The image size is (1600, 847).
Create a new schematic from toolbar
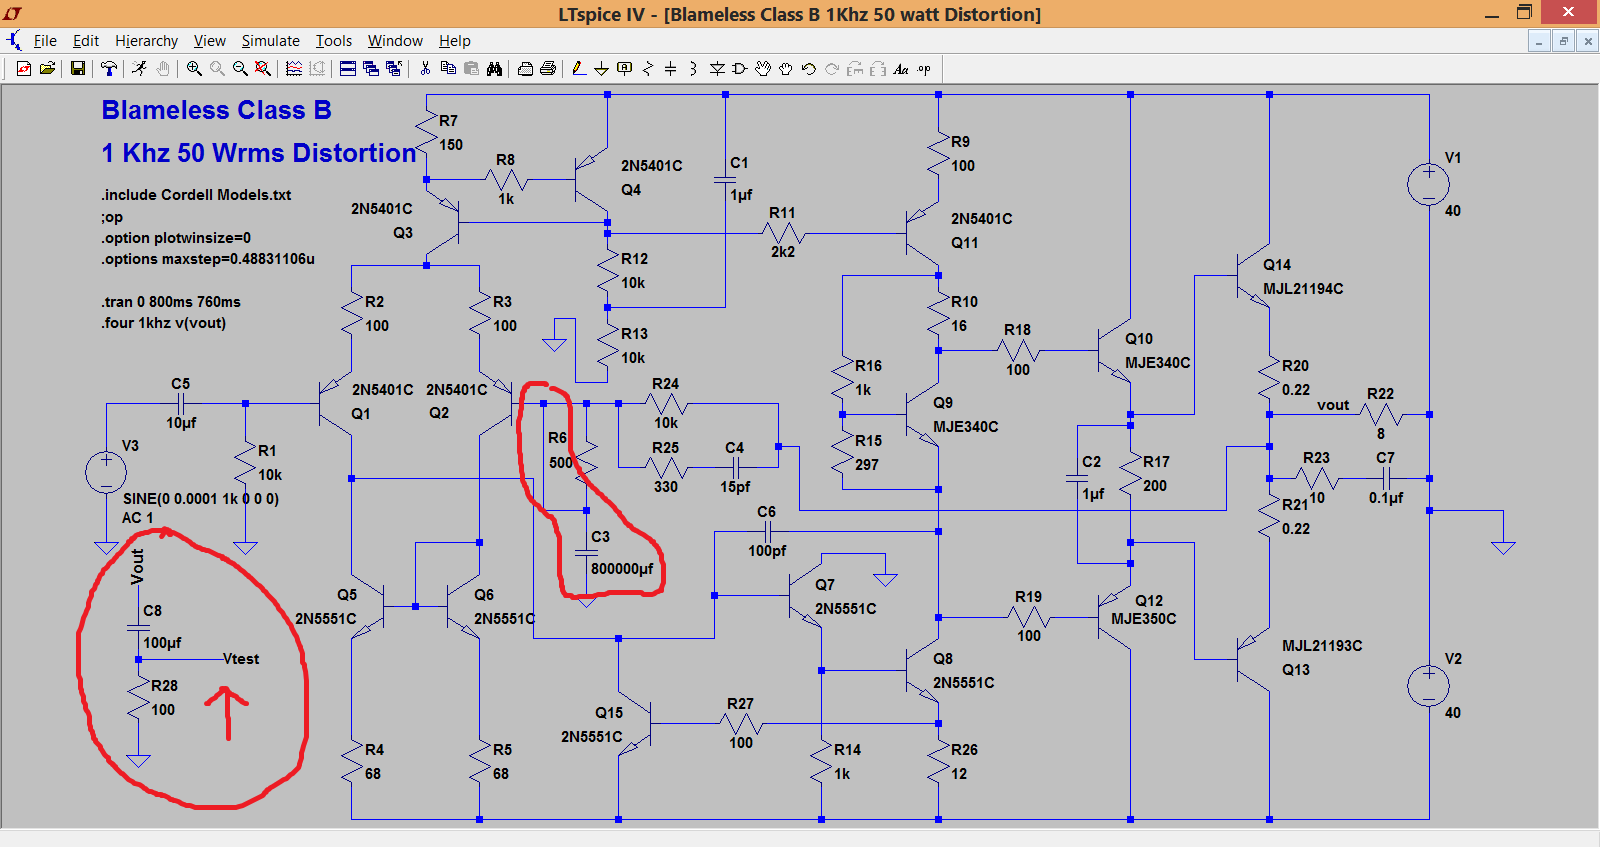(23, 69)
